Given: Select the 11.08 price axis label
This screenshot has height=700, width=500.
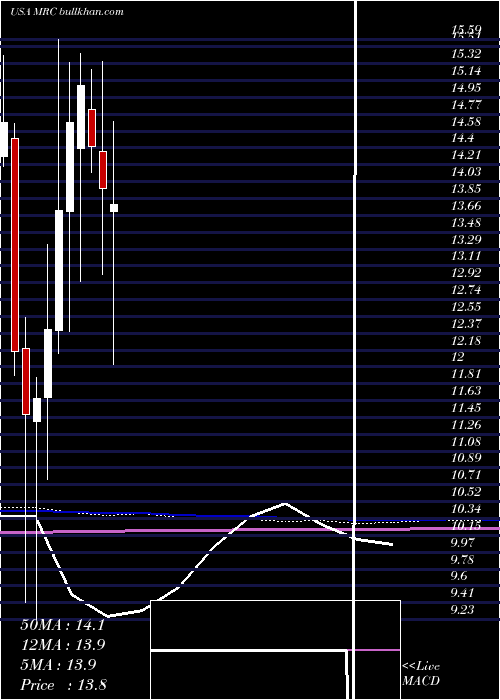Looking at the screenshot, I should (466, 442).
